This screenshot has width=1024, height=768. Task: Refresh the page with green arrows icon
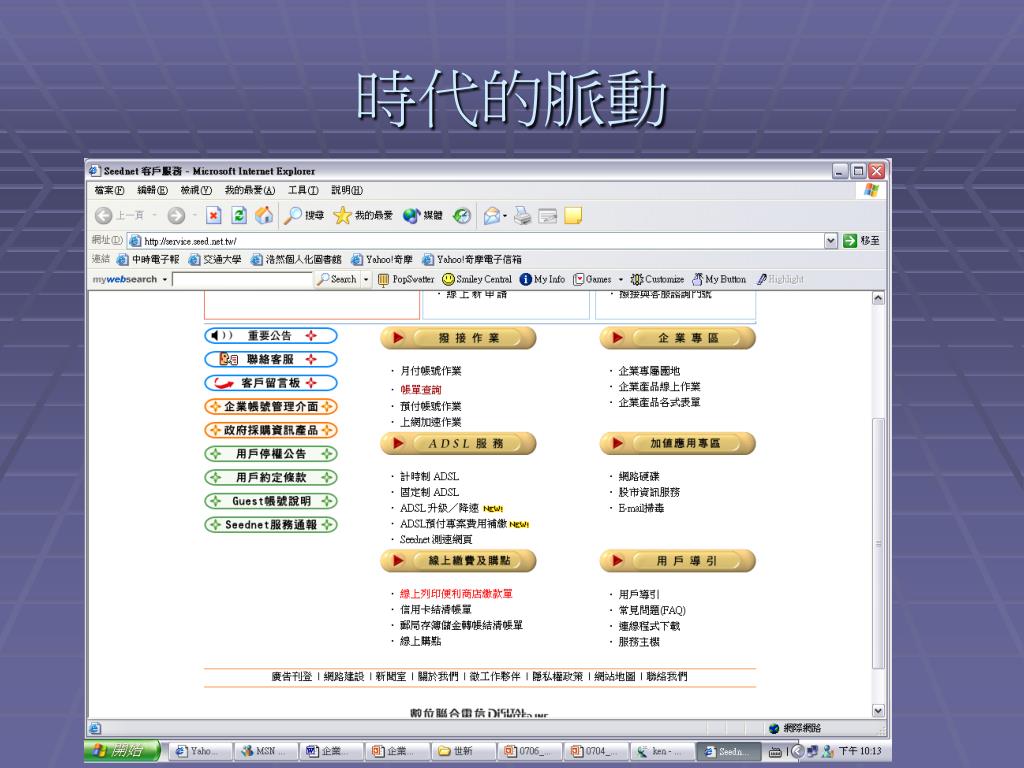tap(239, 216)
